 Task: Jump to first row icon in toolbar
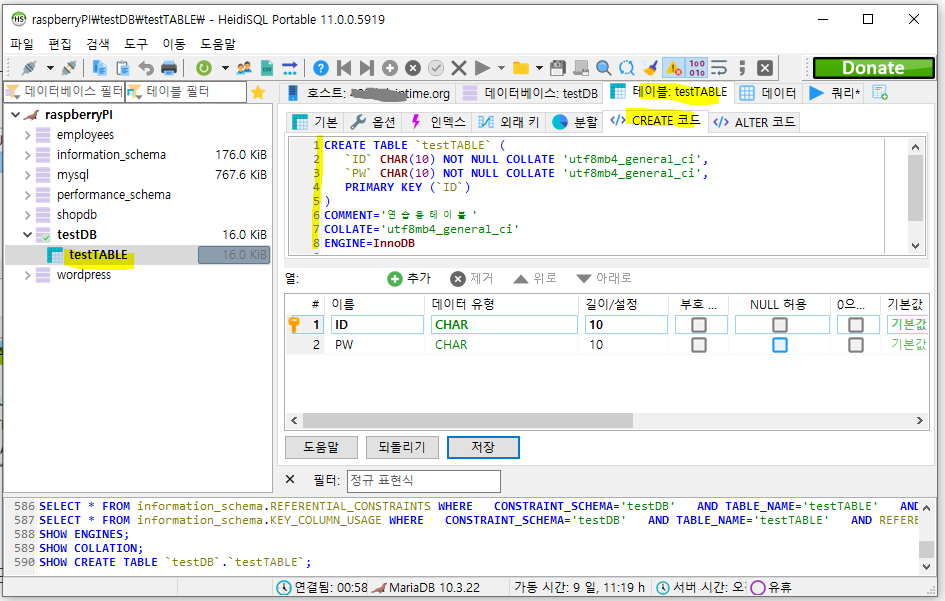pos(344,68)
